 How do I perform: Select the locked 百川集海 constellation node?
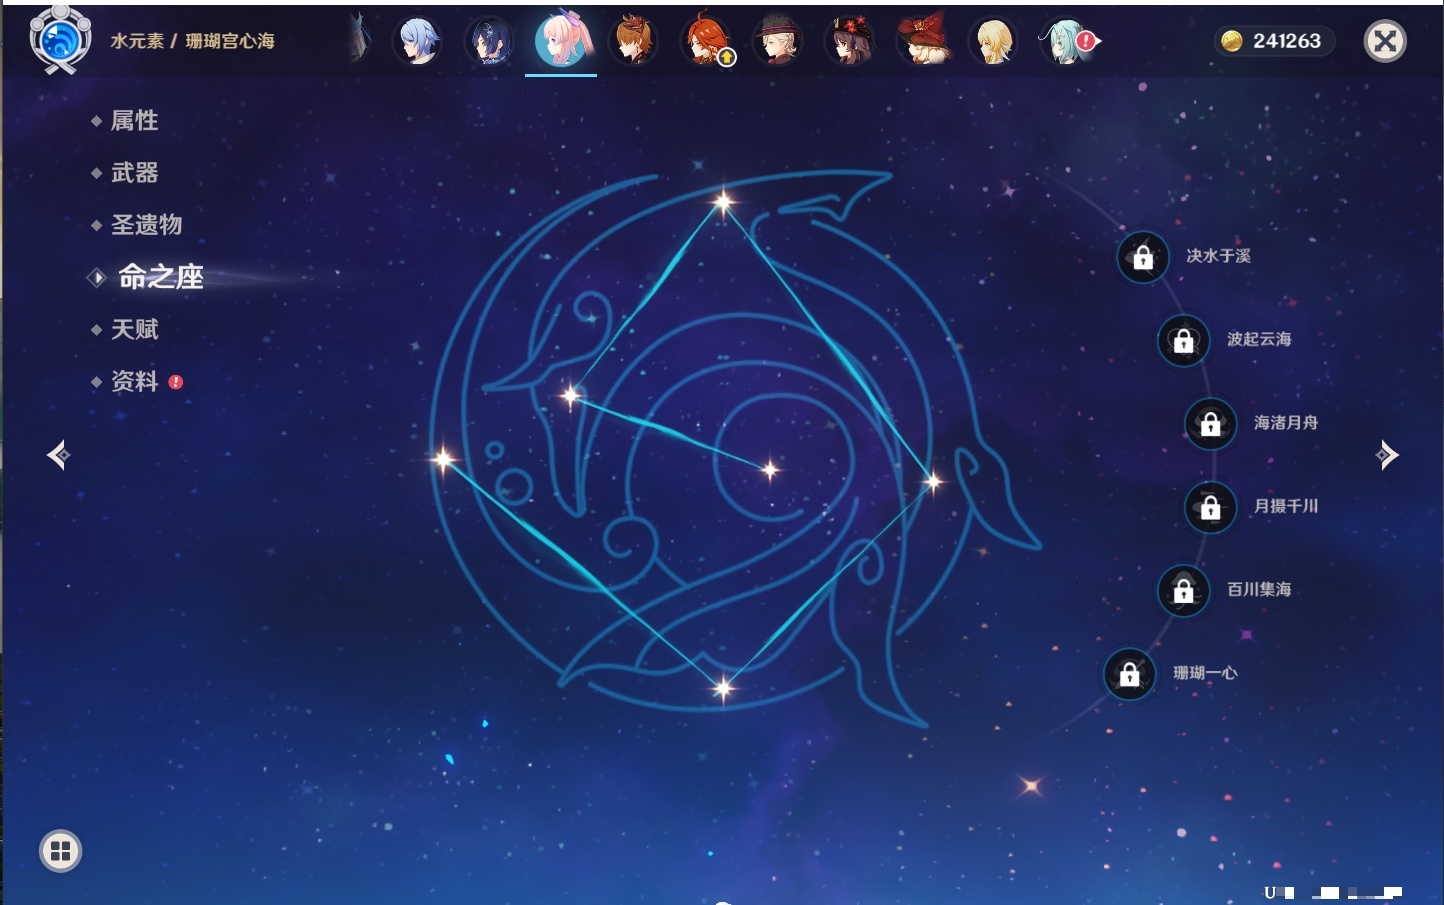tap(1183, 590)
